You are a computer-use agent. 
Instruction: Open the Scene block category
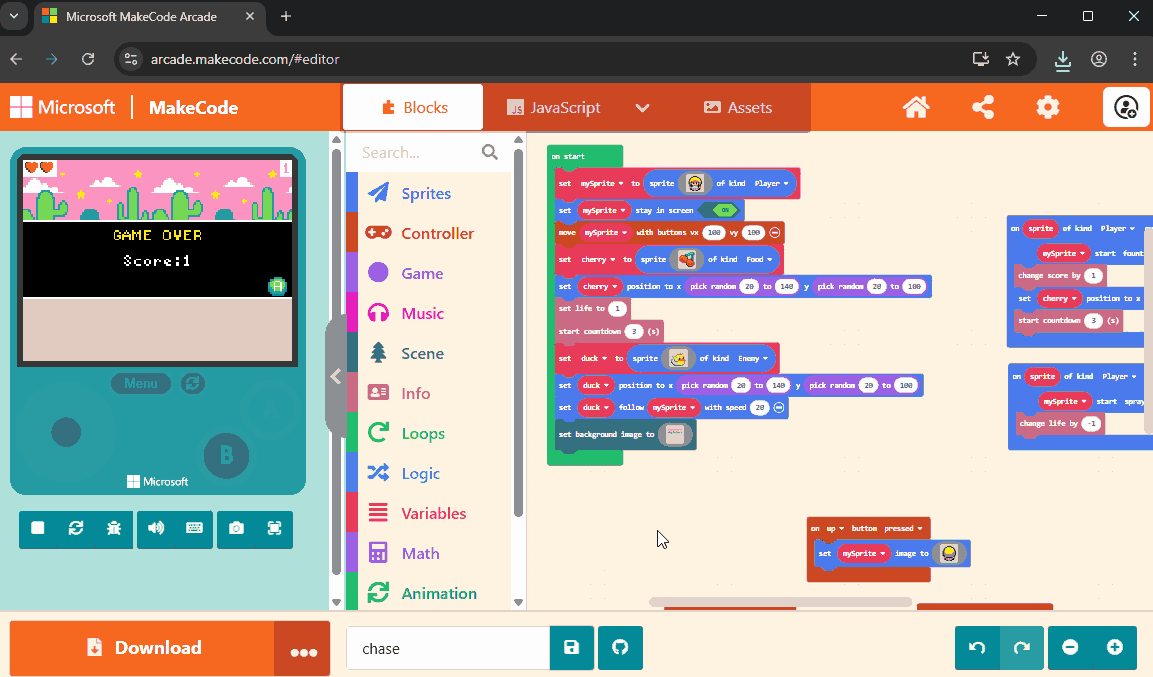click(428, 354)
